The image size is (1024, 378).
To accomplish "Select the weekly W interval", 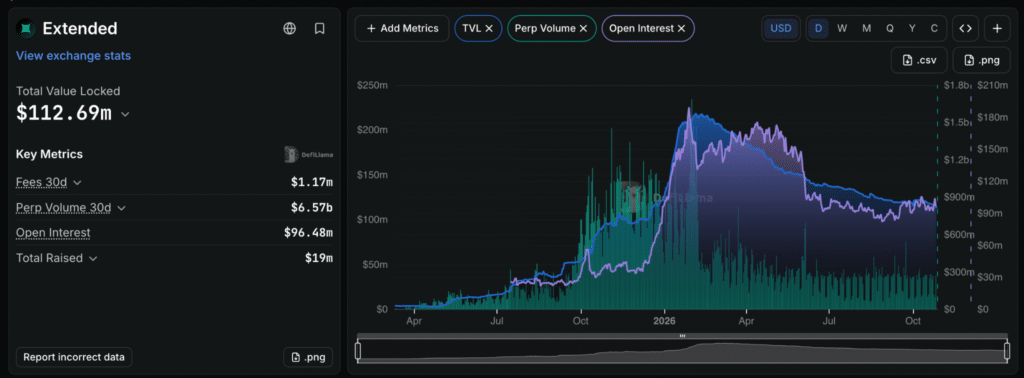I will pyautogui.click(x=842, y=29).
